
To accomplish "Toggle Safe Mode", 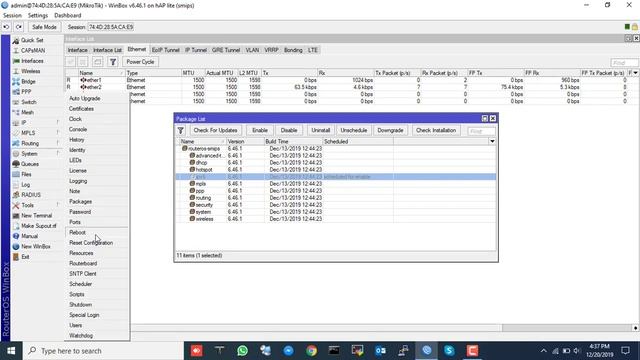I will pos(44,27).
